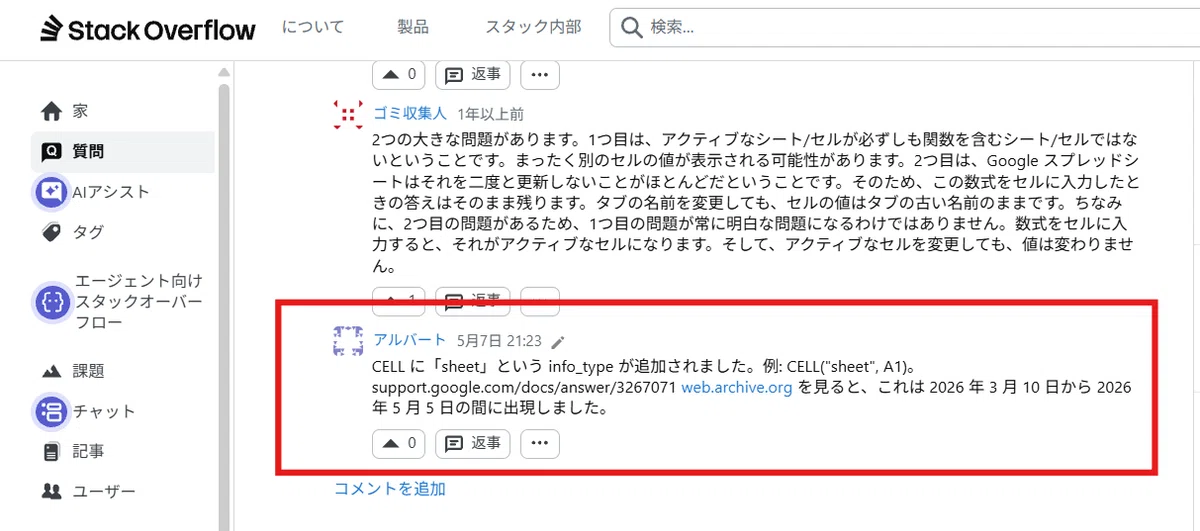Open more options on アルバート's comment
This screenshot has height=531, width=1200.
click(x=540, y=443)
